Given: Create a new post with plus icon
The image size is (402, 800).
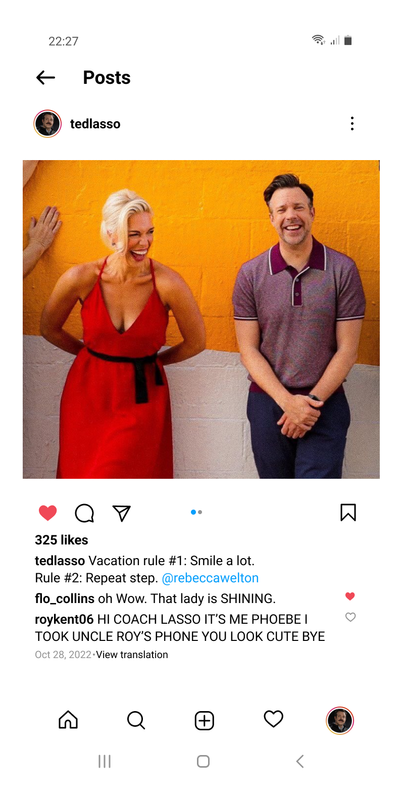Looking at the screenshot, I should [x=204, y=721].
